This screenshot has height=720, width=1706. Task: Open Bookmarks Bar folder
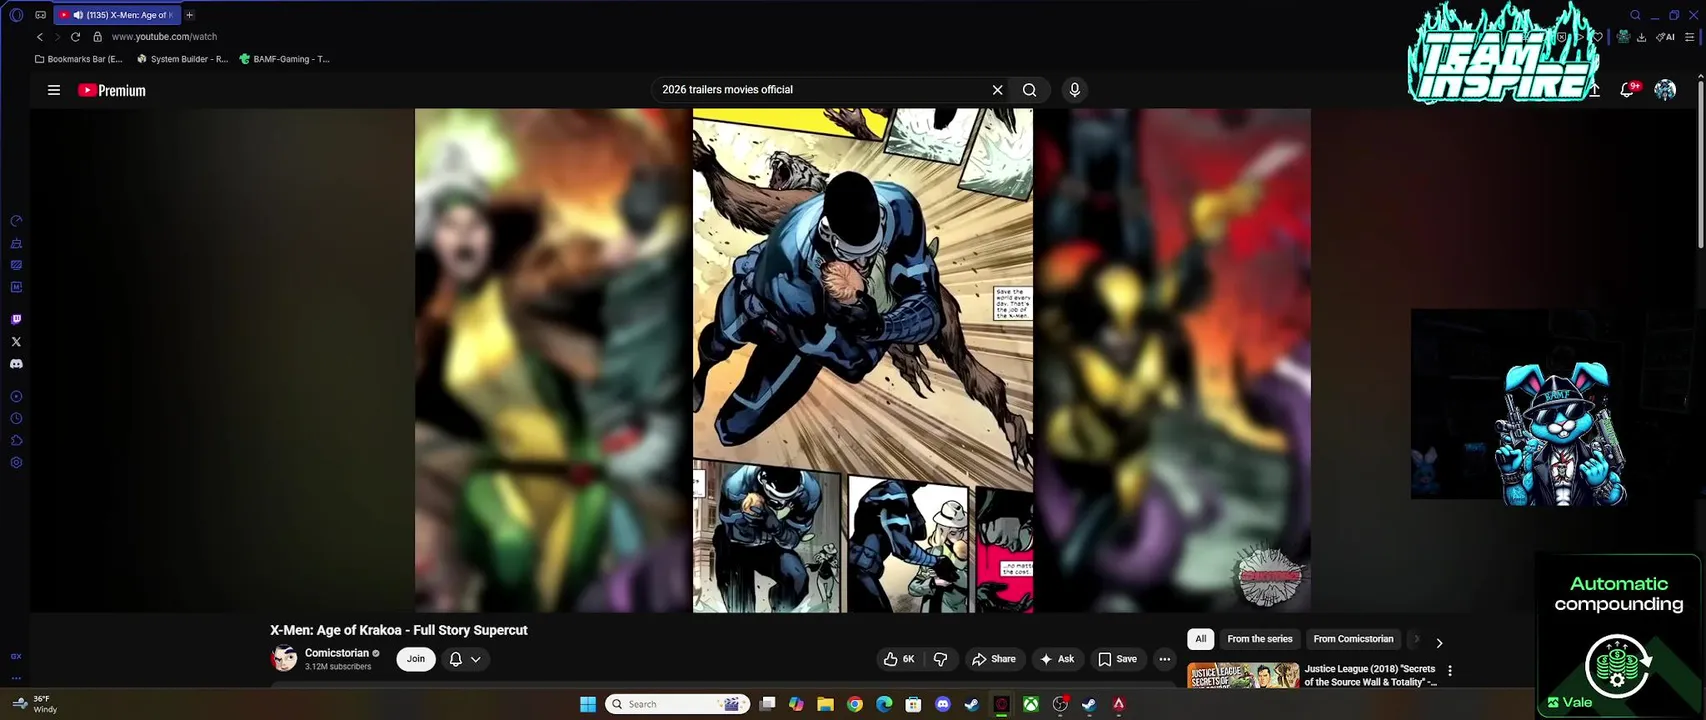coord(78,59)
